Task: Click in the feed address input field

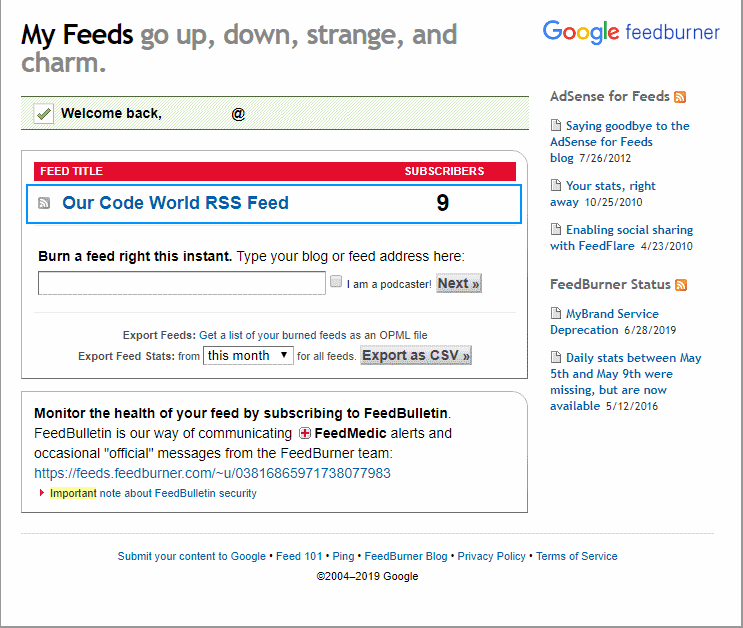Action: (x=182, y=284)
